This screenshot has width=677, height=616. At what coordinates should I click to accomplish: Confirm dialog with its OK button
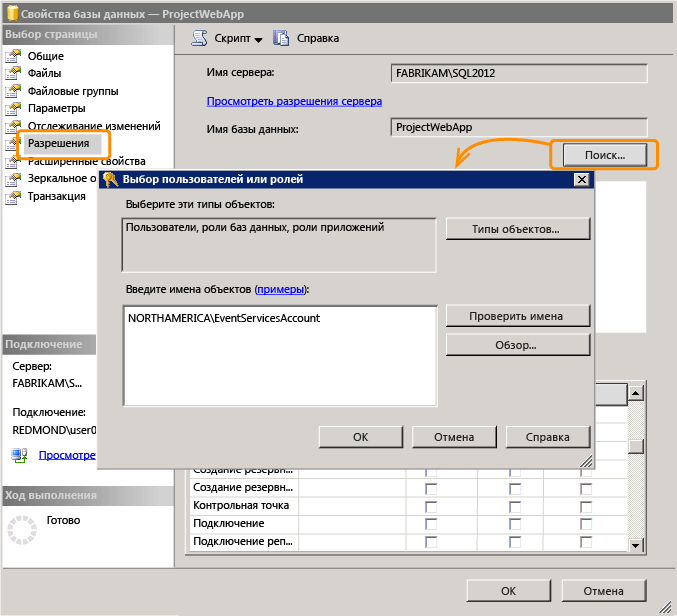pyautogui.click(x=361, y=437)
